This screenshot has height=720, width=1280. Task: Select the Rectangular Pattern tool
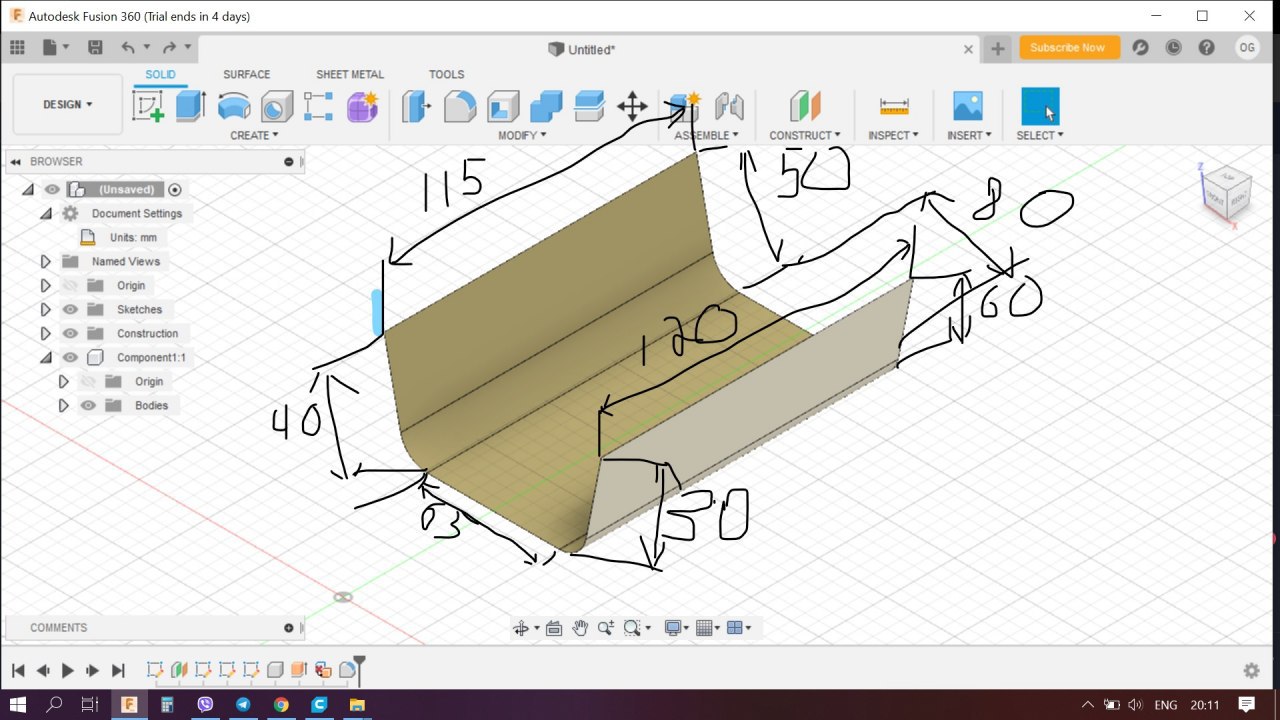tap(319, 106)
